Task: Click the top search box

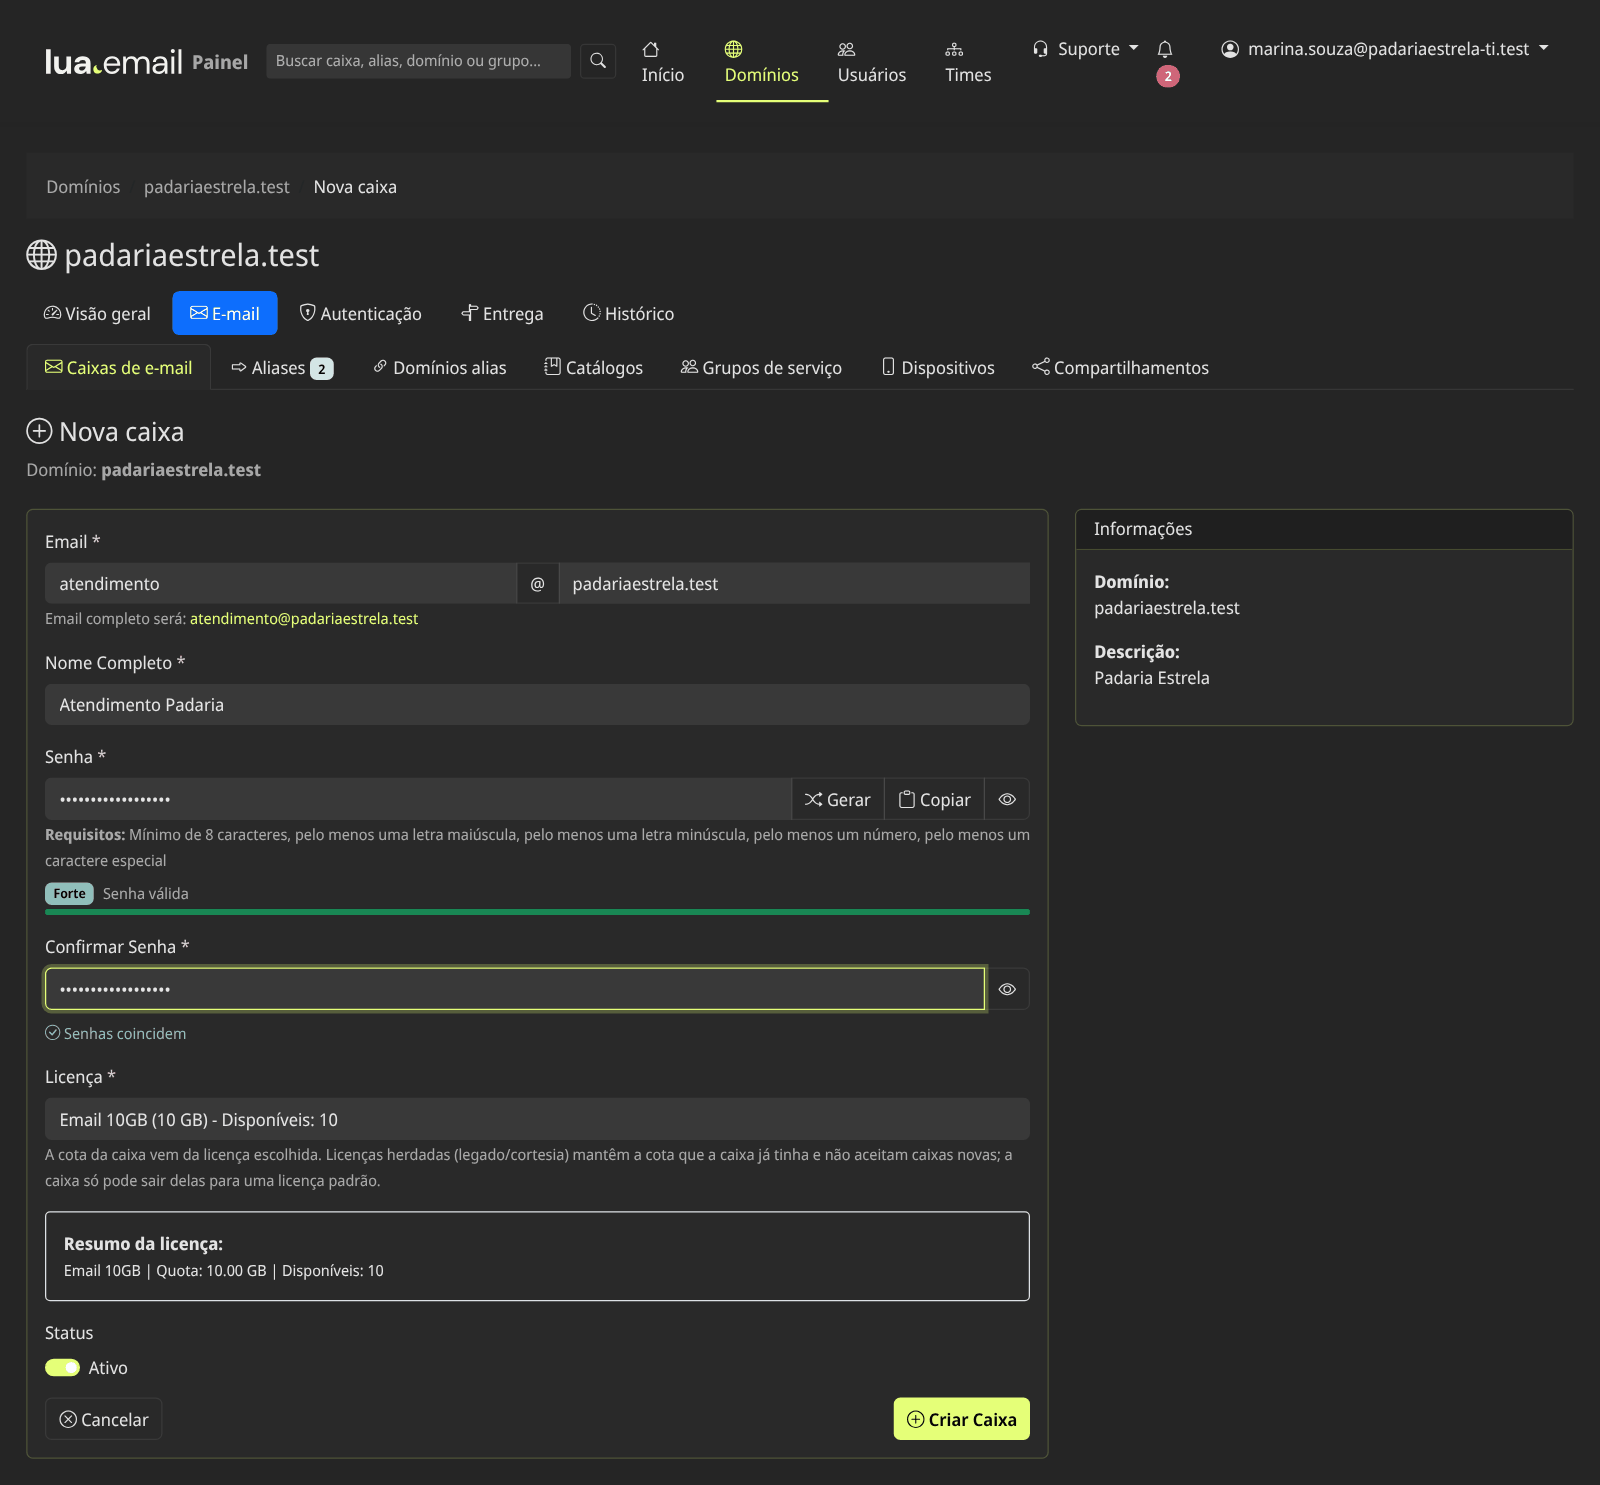Action: coord(418,61)
